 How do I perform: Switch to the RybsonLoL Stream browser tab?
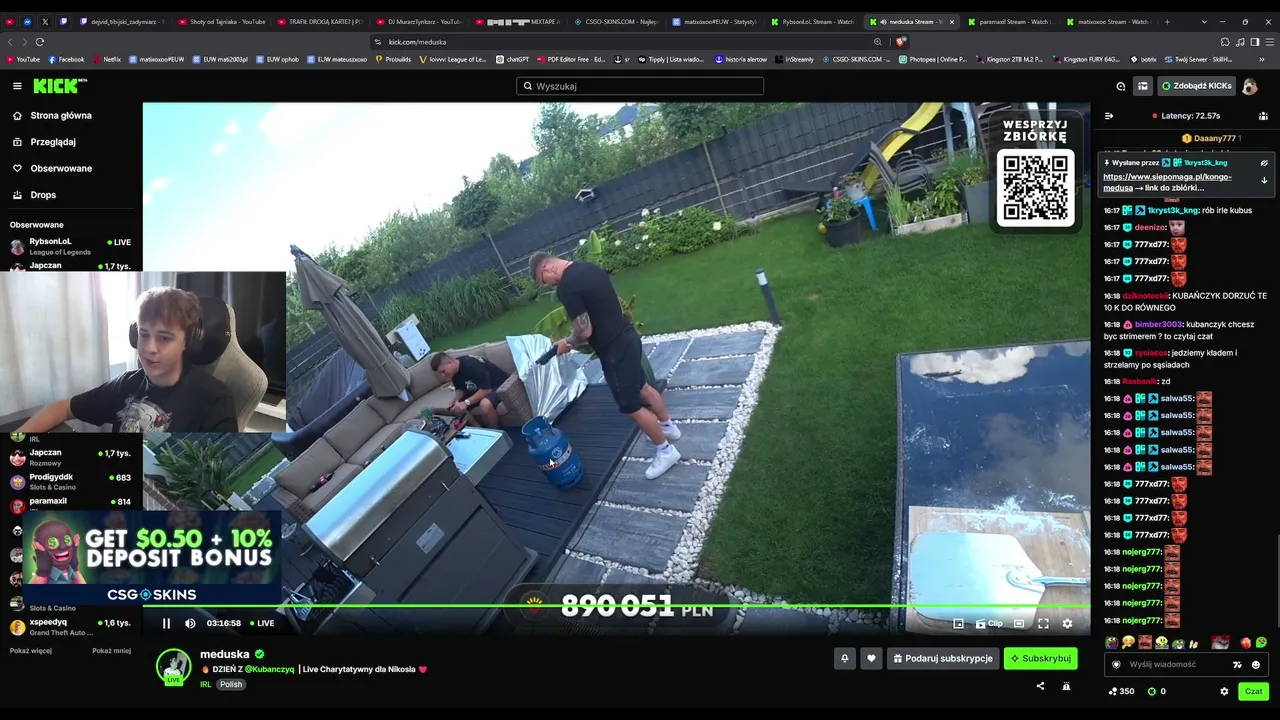click(812, 21)
